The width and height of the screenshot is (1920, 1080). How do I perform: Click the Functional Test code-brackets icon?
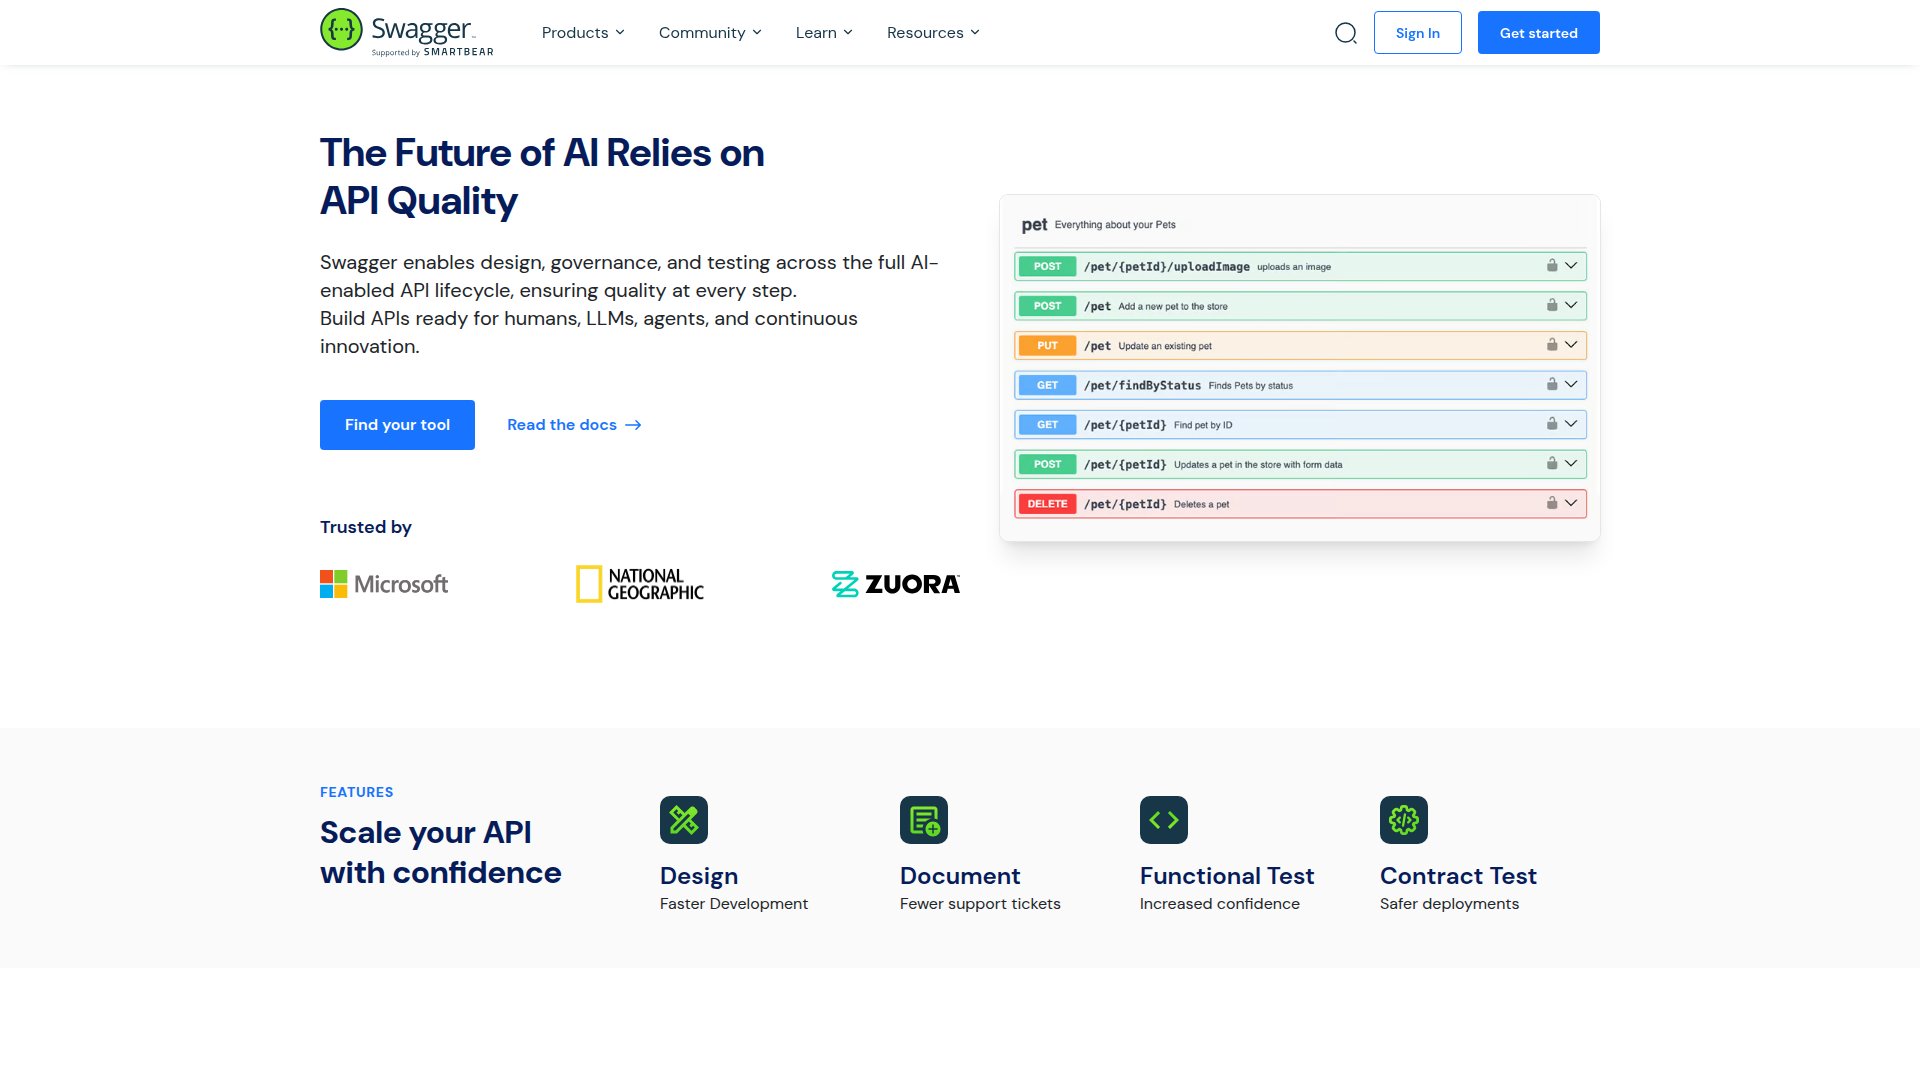point(1164,820)
